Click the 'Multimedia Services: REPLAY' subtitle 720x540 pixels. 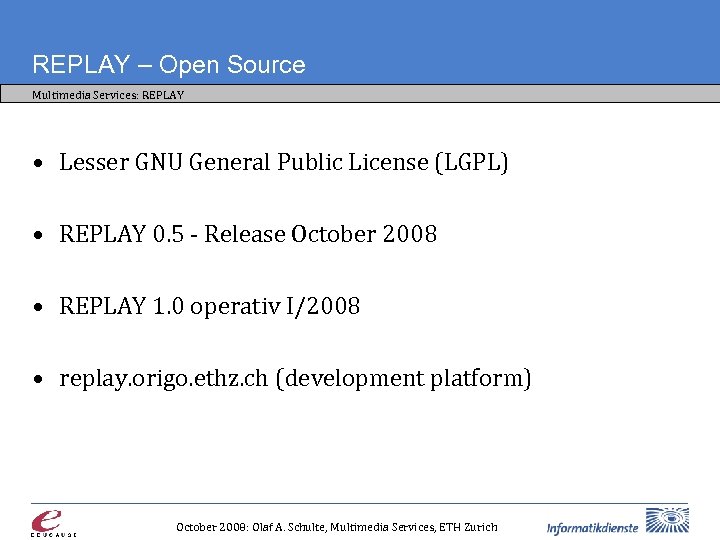108,95
